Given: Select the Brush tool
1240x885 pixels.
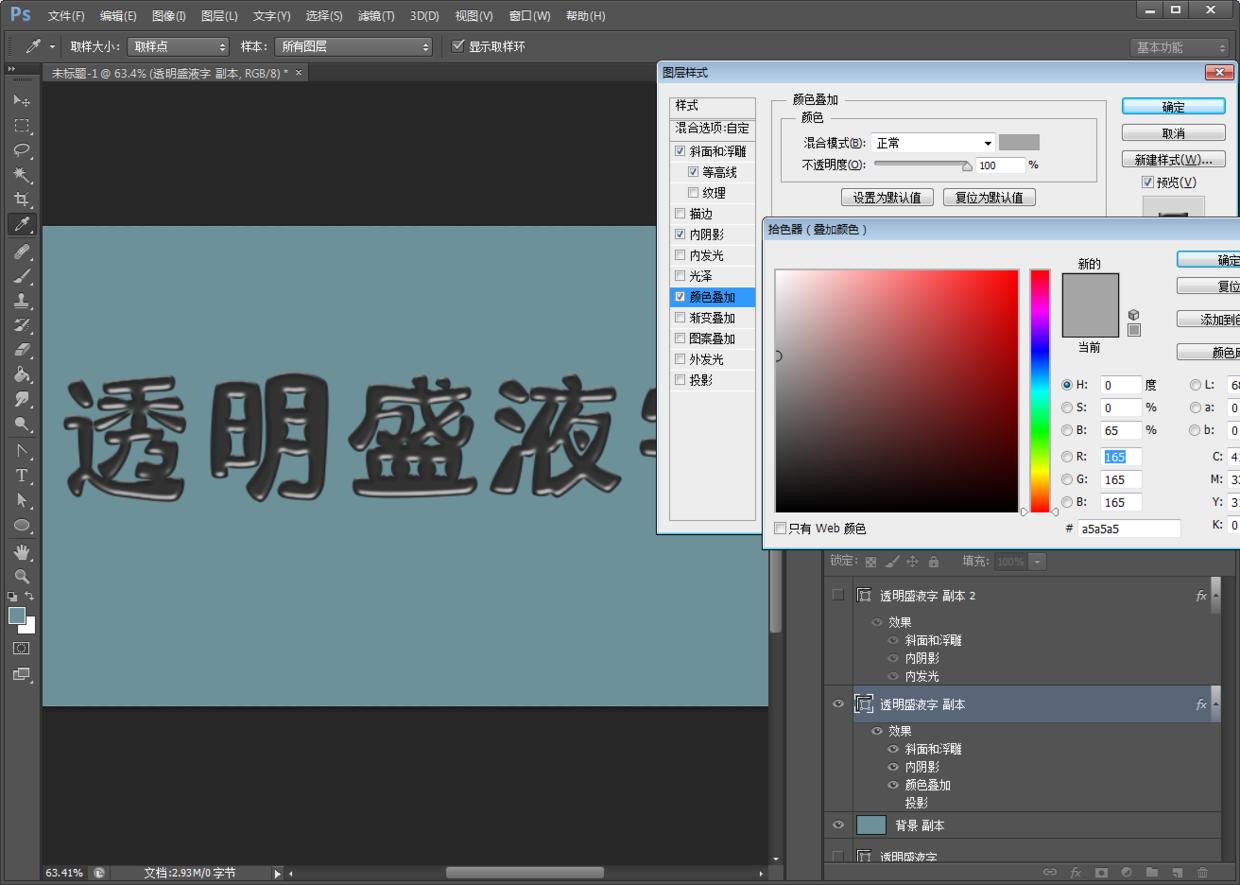Looking at the screenshot, I should point(23,277).
